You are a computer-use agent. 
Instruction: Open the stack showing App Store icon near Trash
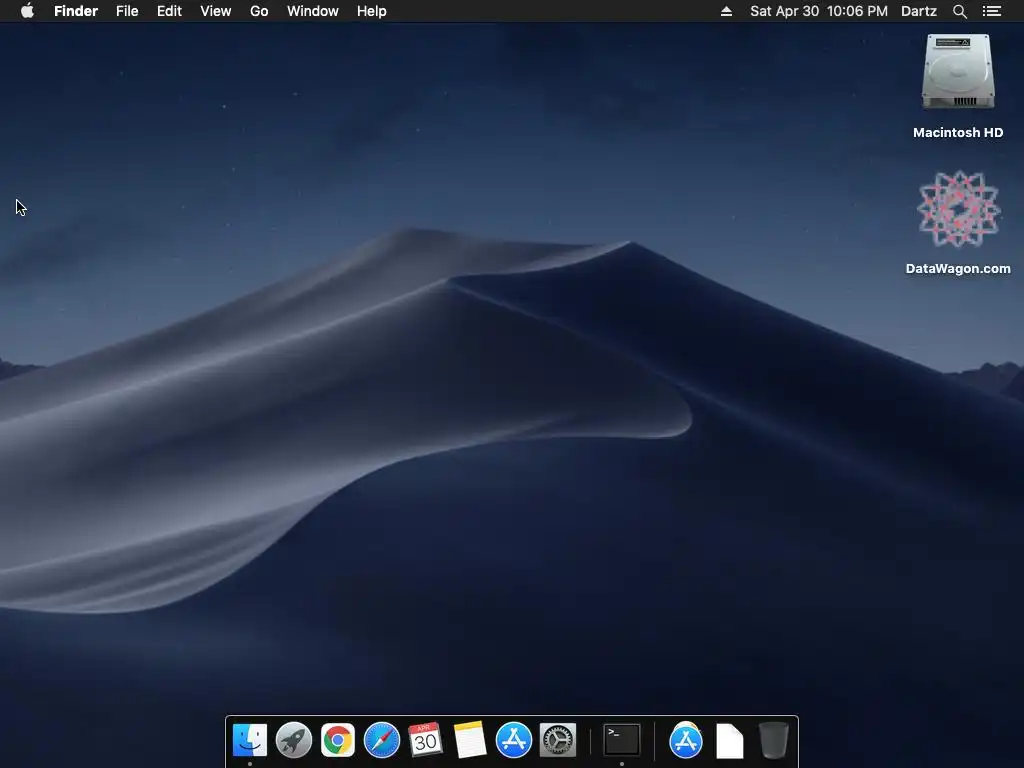coord(686,741)
